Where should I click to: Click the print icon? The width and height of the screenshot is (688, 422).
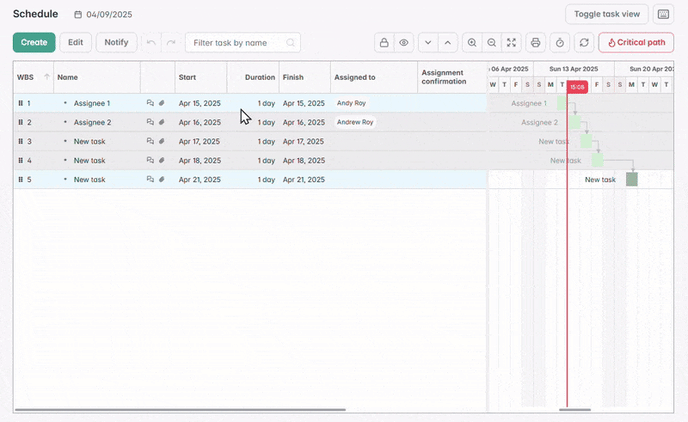click(x=535, y=43)
